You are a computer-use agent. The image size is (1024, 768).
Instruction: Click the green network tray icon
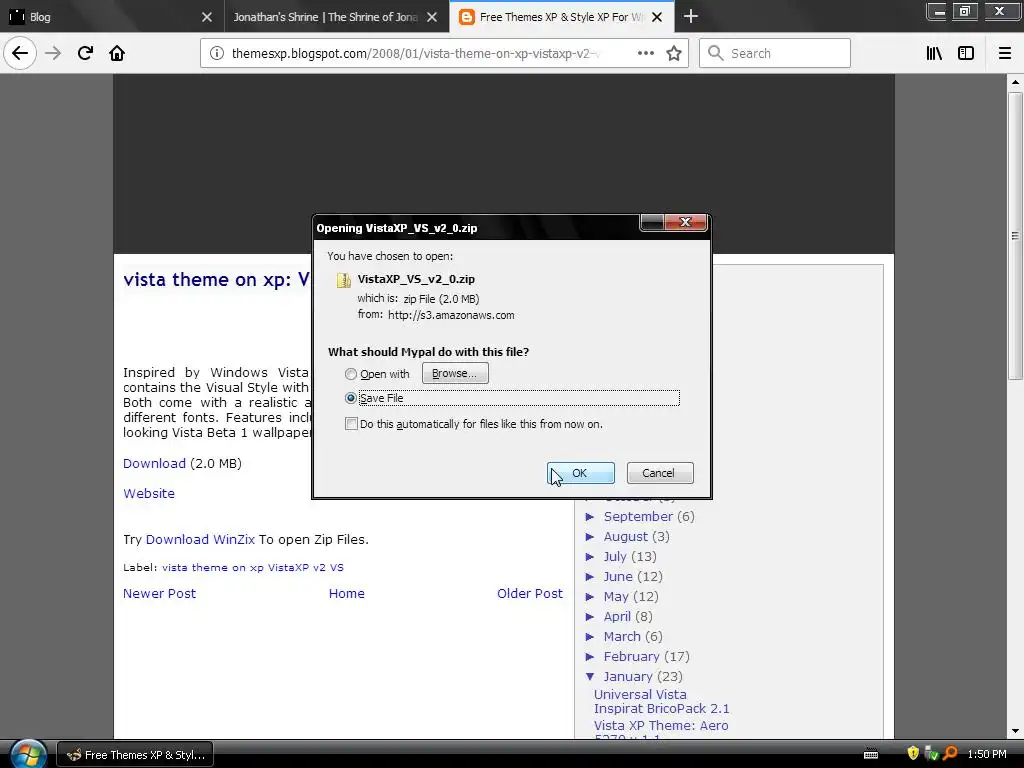932,754
